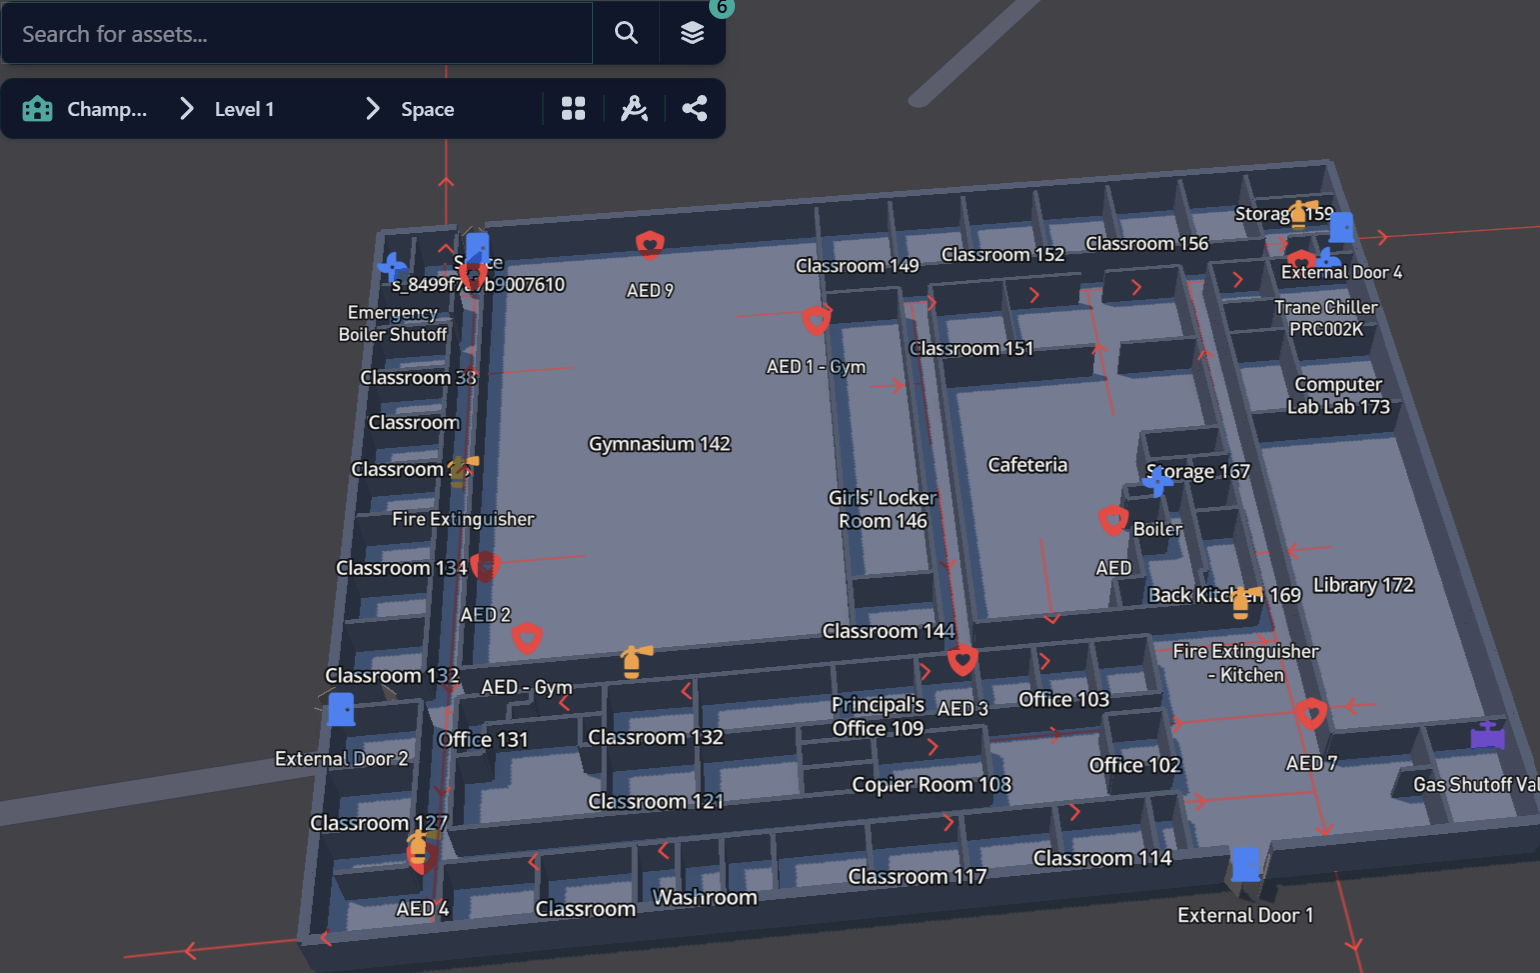Click the Classroom 156 label
Screen dimensions: 1540x973
[1147, 244]
